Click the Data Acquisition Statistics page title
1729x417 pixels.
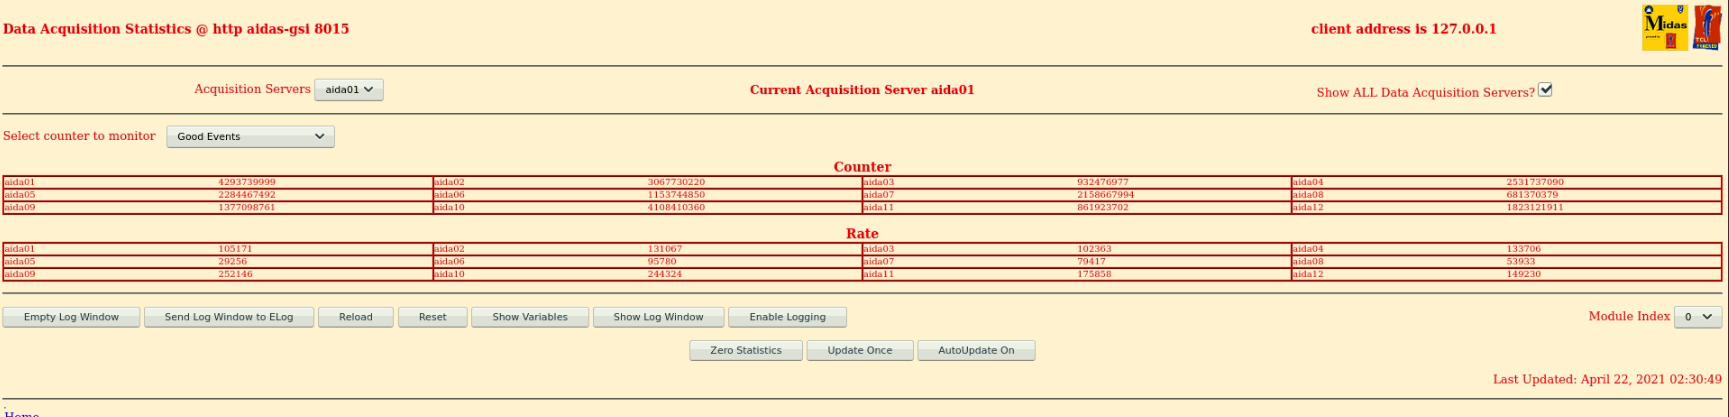(176, 29)
